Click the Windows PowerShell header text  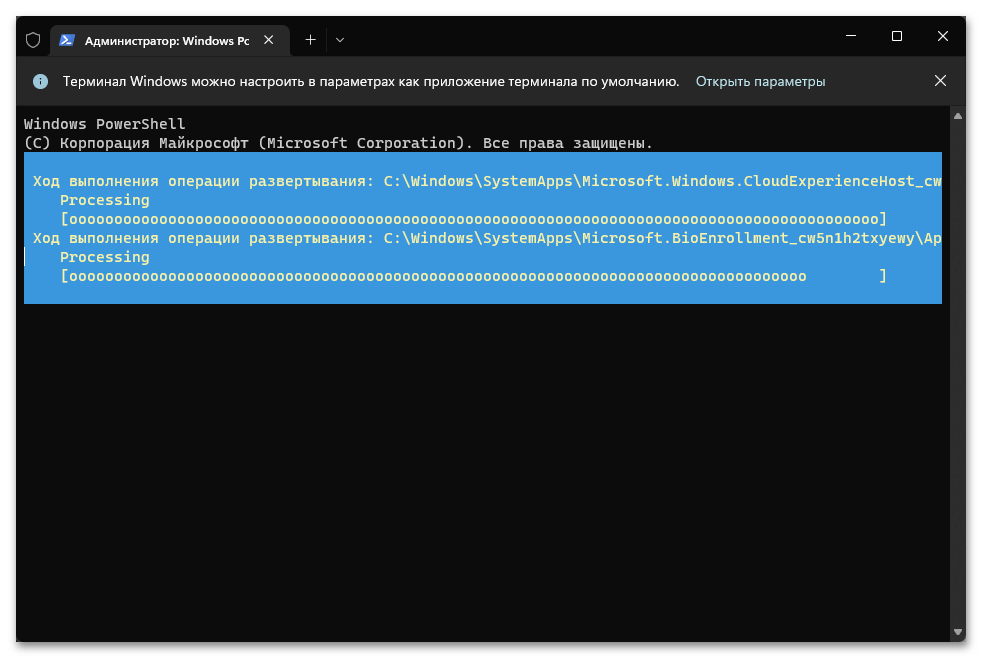coord(105,124)
